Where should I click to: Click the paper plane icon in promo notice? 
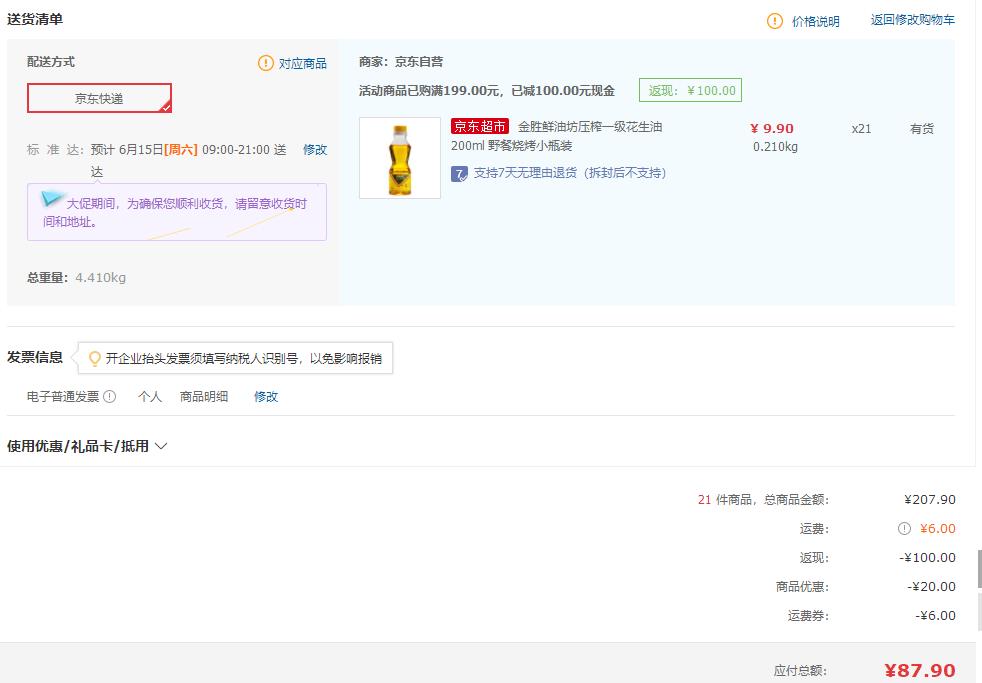point(52,199)
